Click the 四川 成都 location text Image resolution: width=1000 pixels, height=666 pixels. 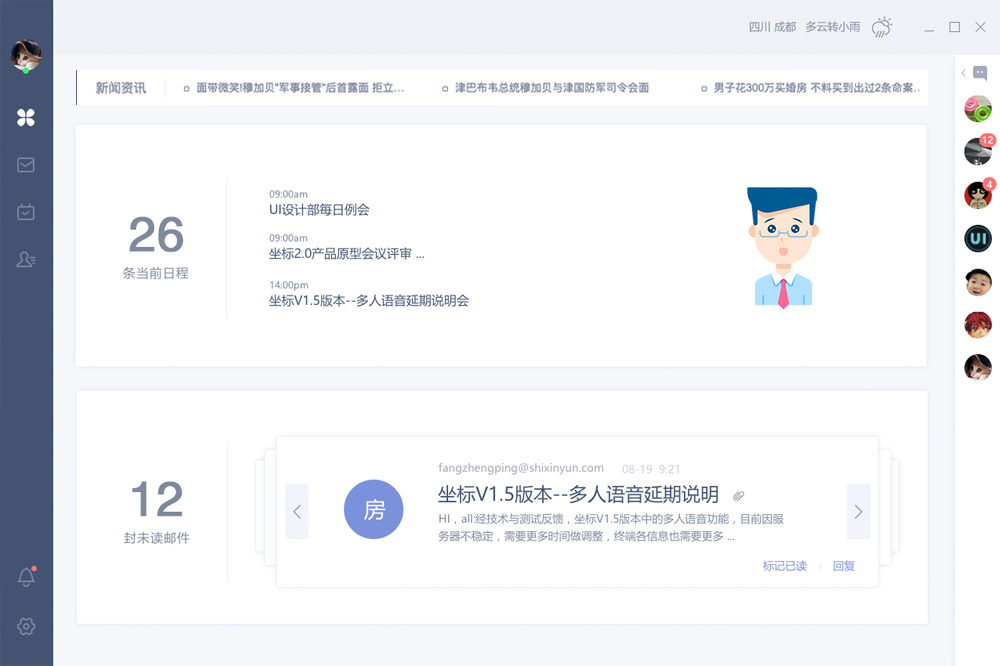772,27
